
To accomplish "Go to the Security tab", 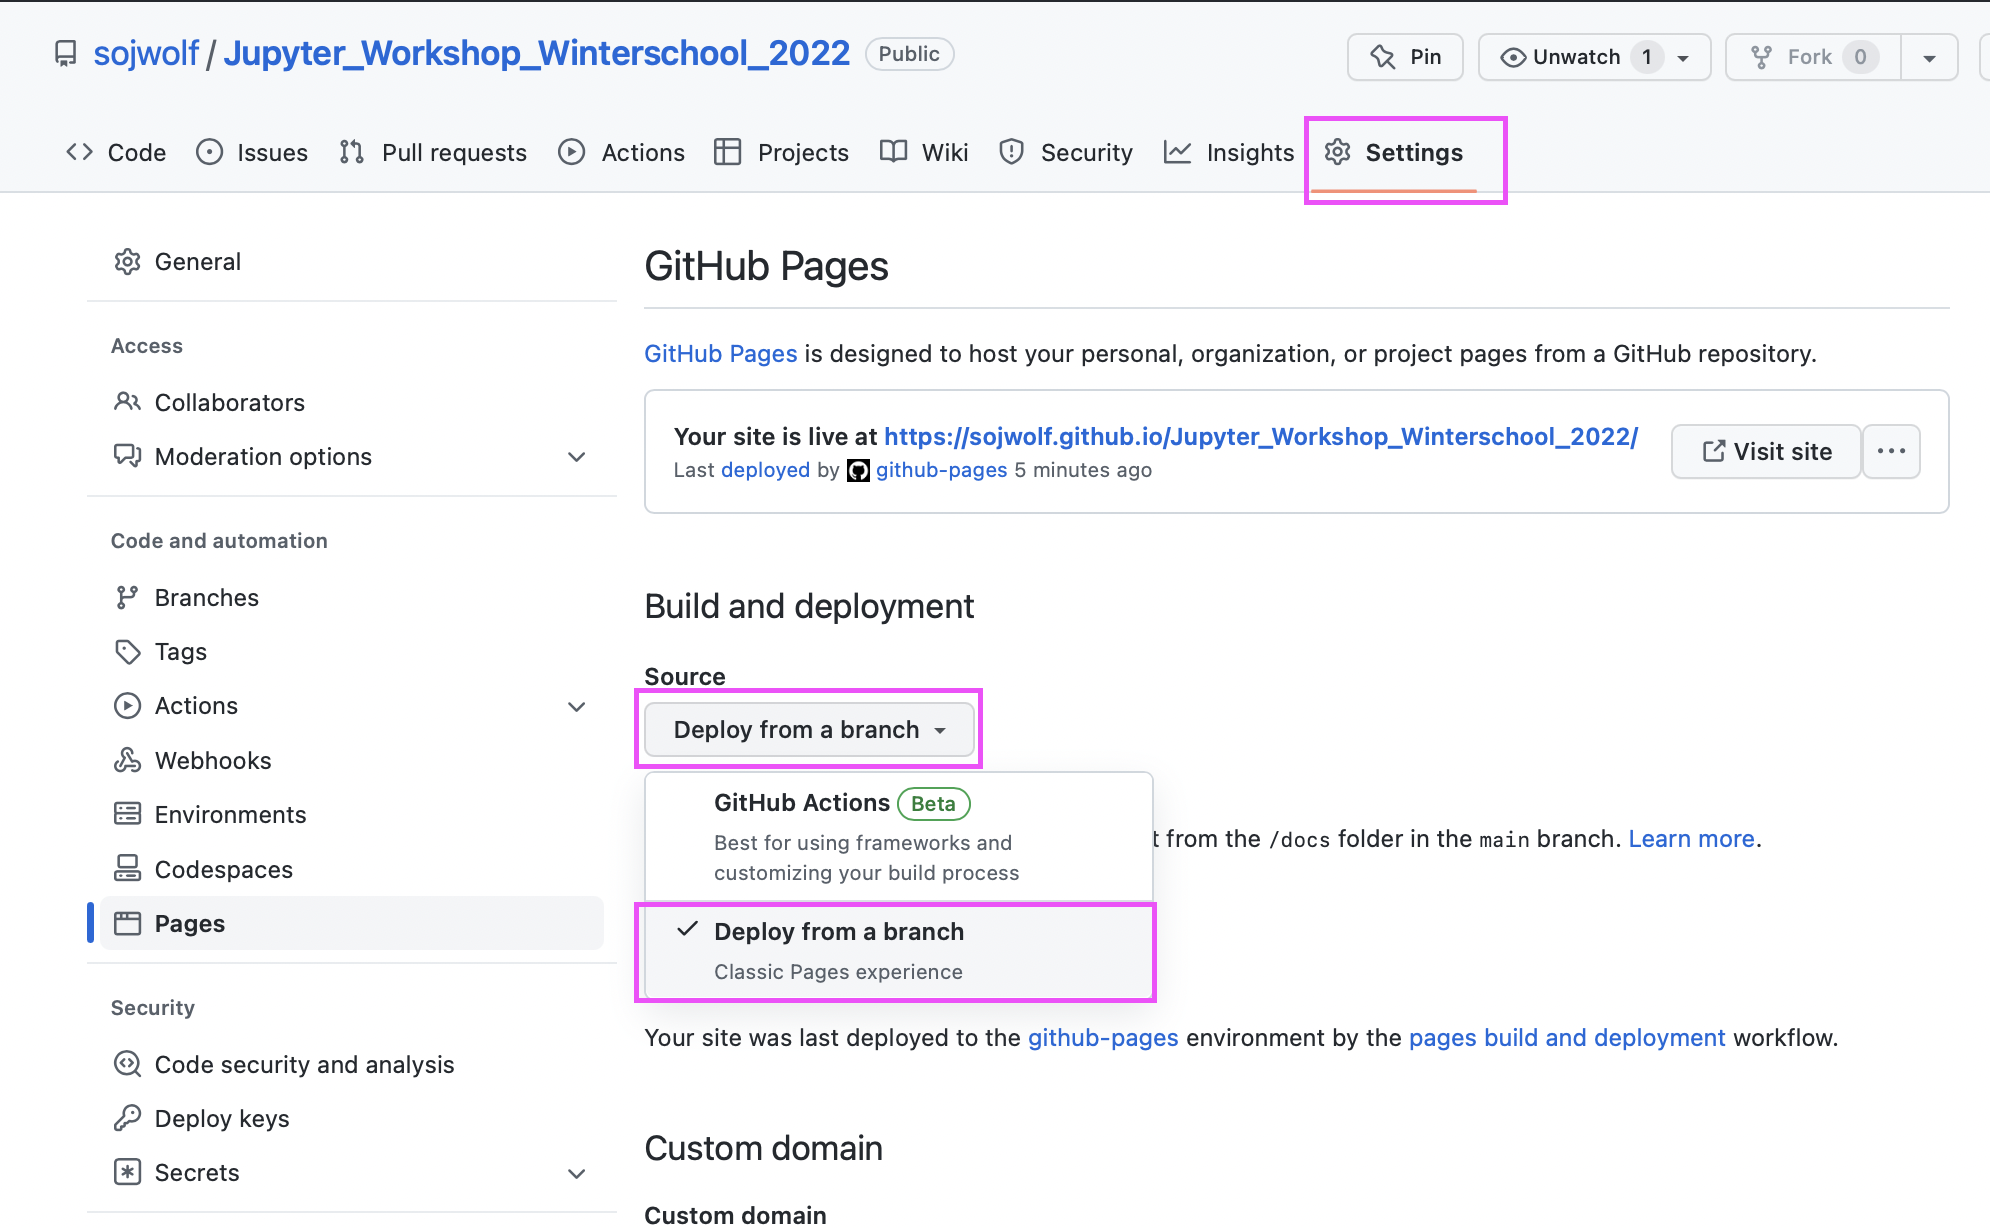I will 1066,152.
